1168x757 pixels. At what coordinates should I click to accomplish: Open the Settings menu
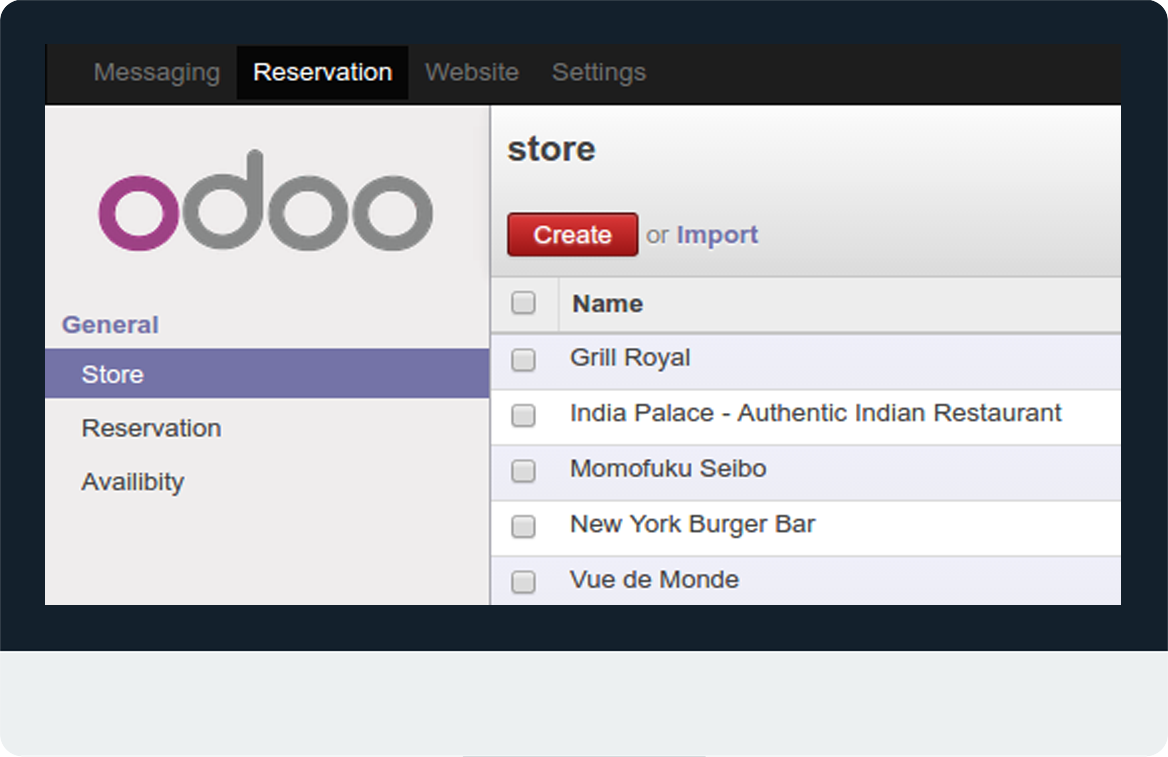pyautogui.click(x=599, y=72)
